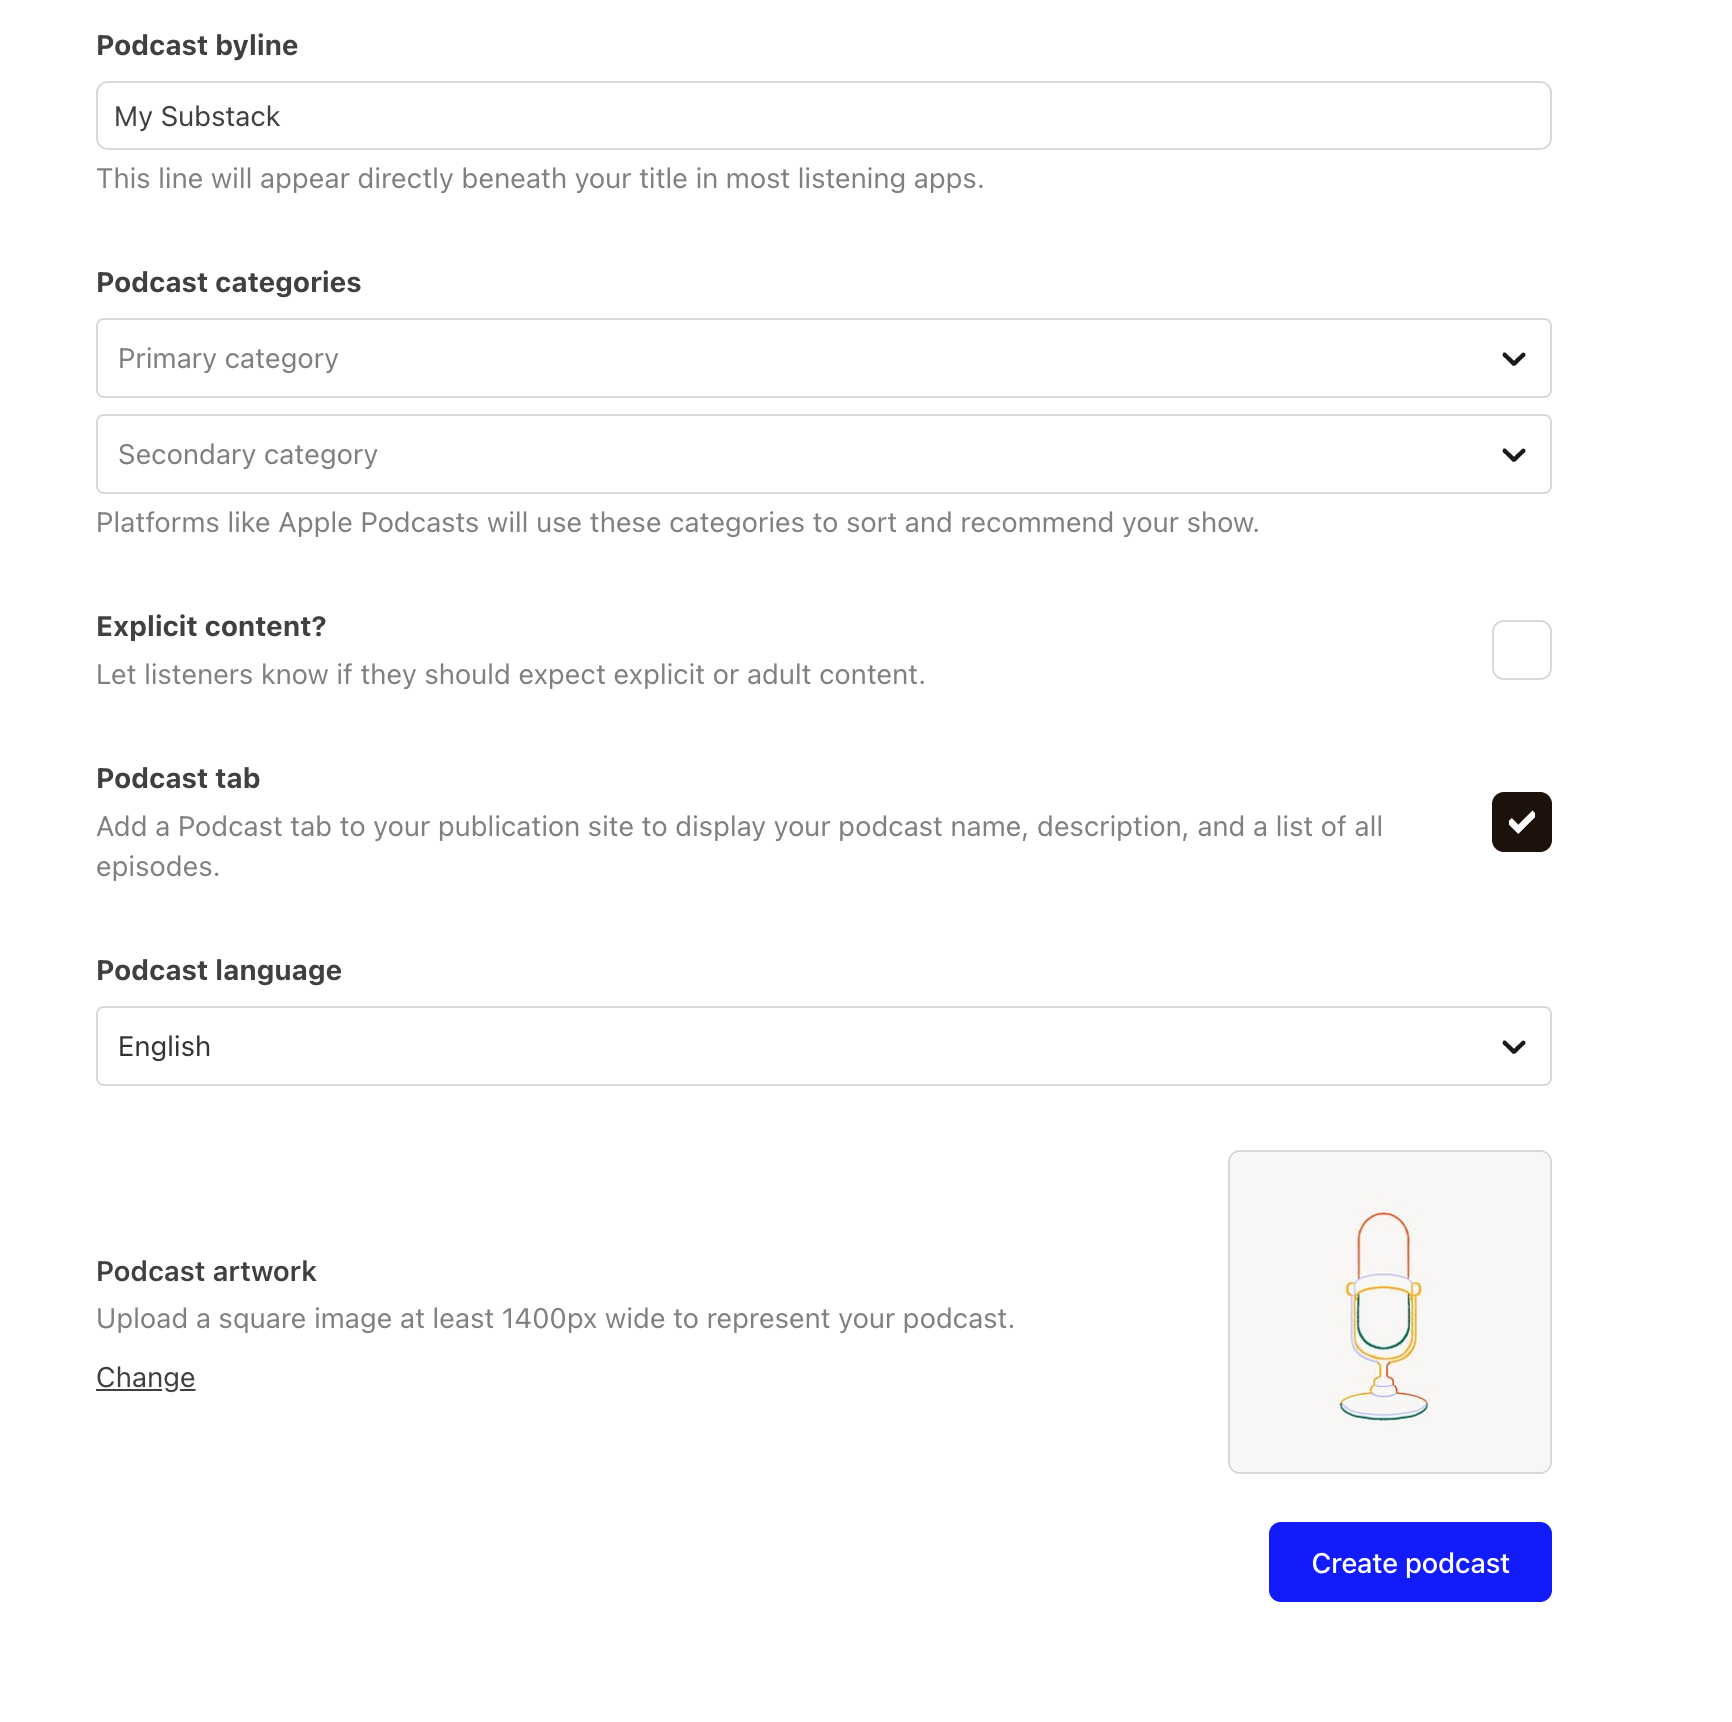Click the microphone illustration icon
The height and width of the screenshot is (1722, 1732).
click(x=1384, y=1315)
